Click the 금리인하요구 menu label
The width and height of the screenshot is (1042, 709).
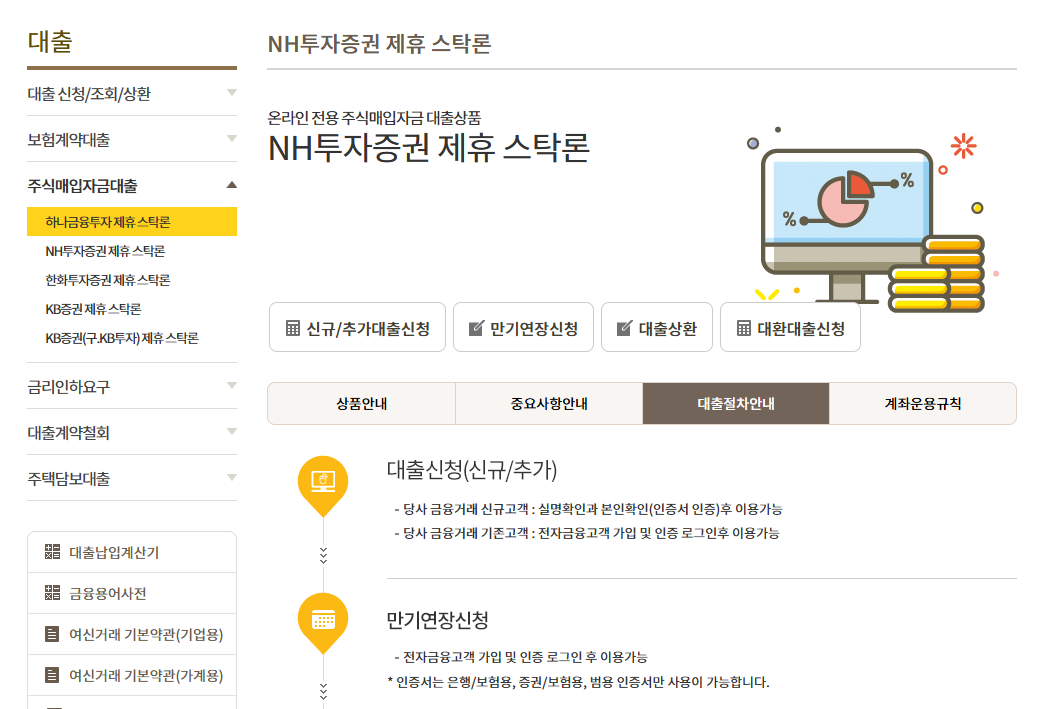[x=68, y=387]
